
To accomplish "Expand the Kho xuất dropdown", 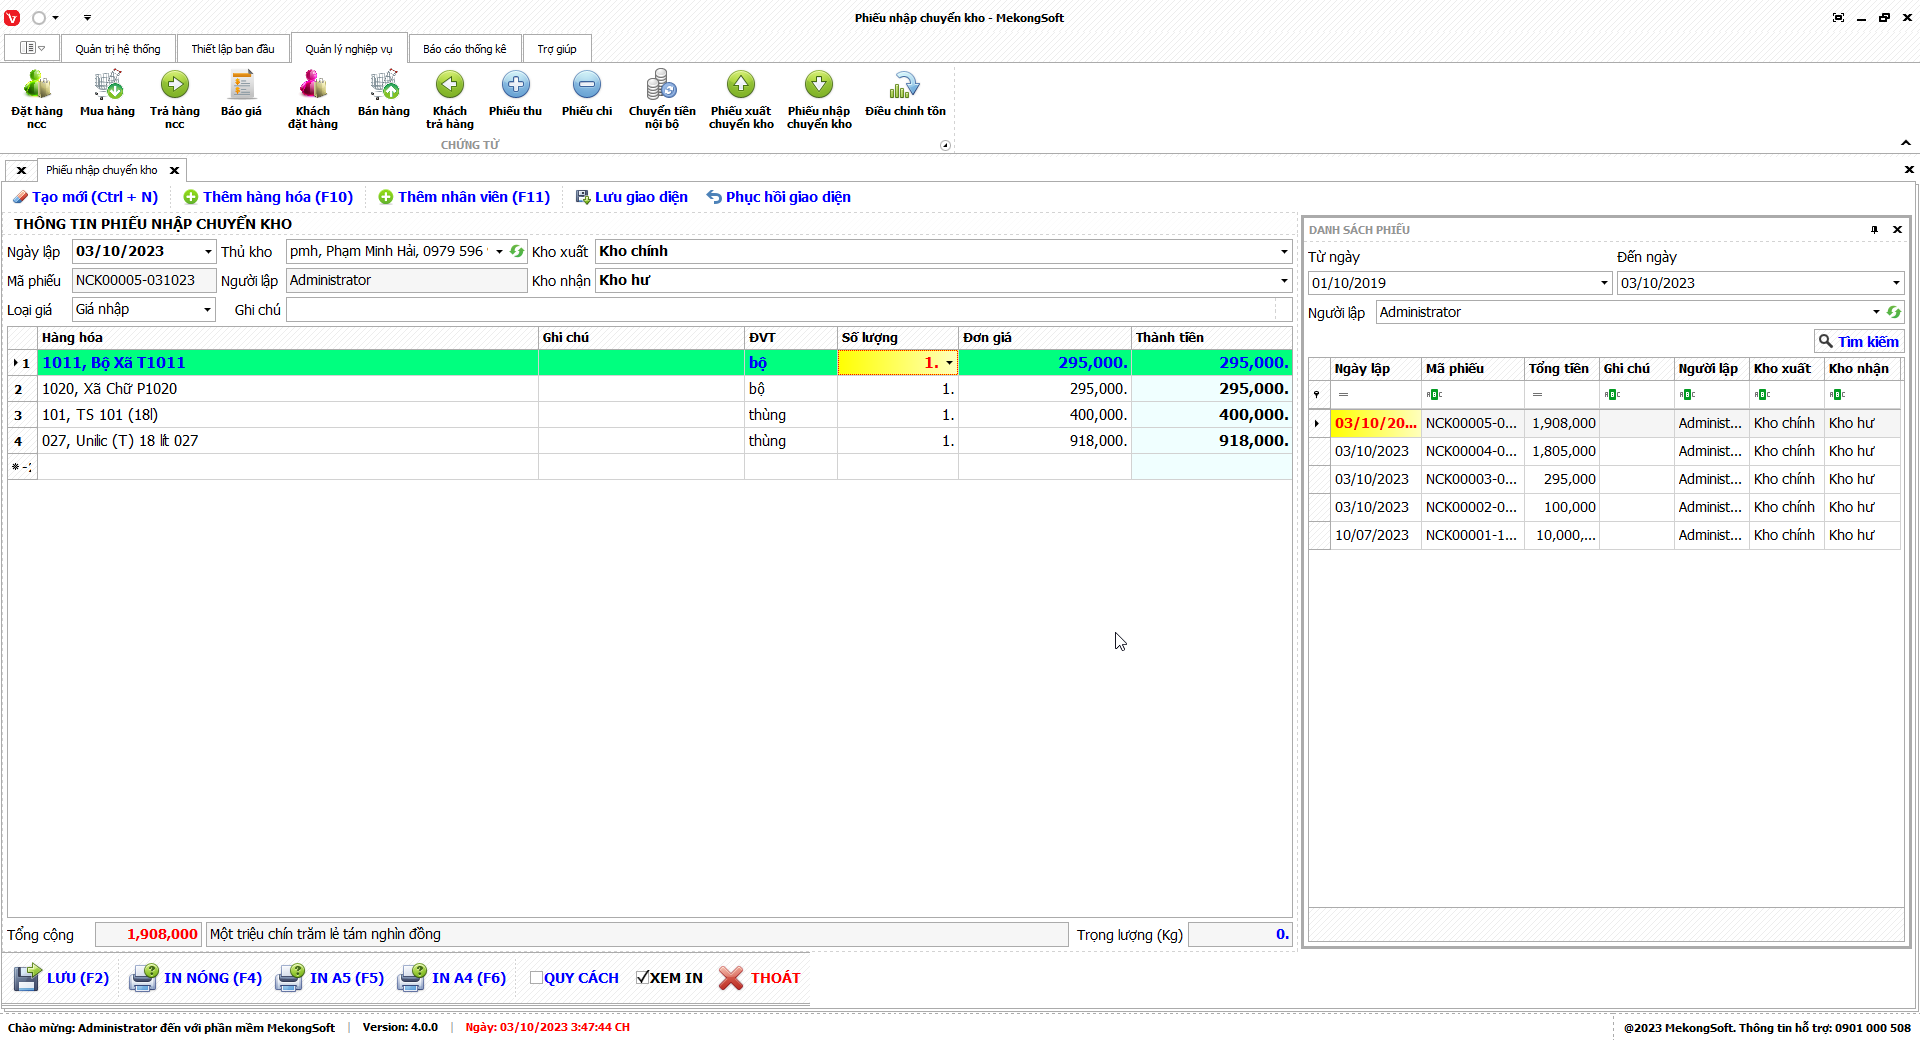I will pyautogui.click(x=1284, y=252).
